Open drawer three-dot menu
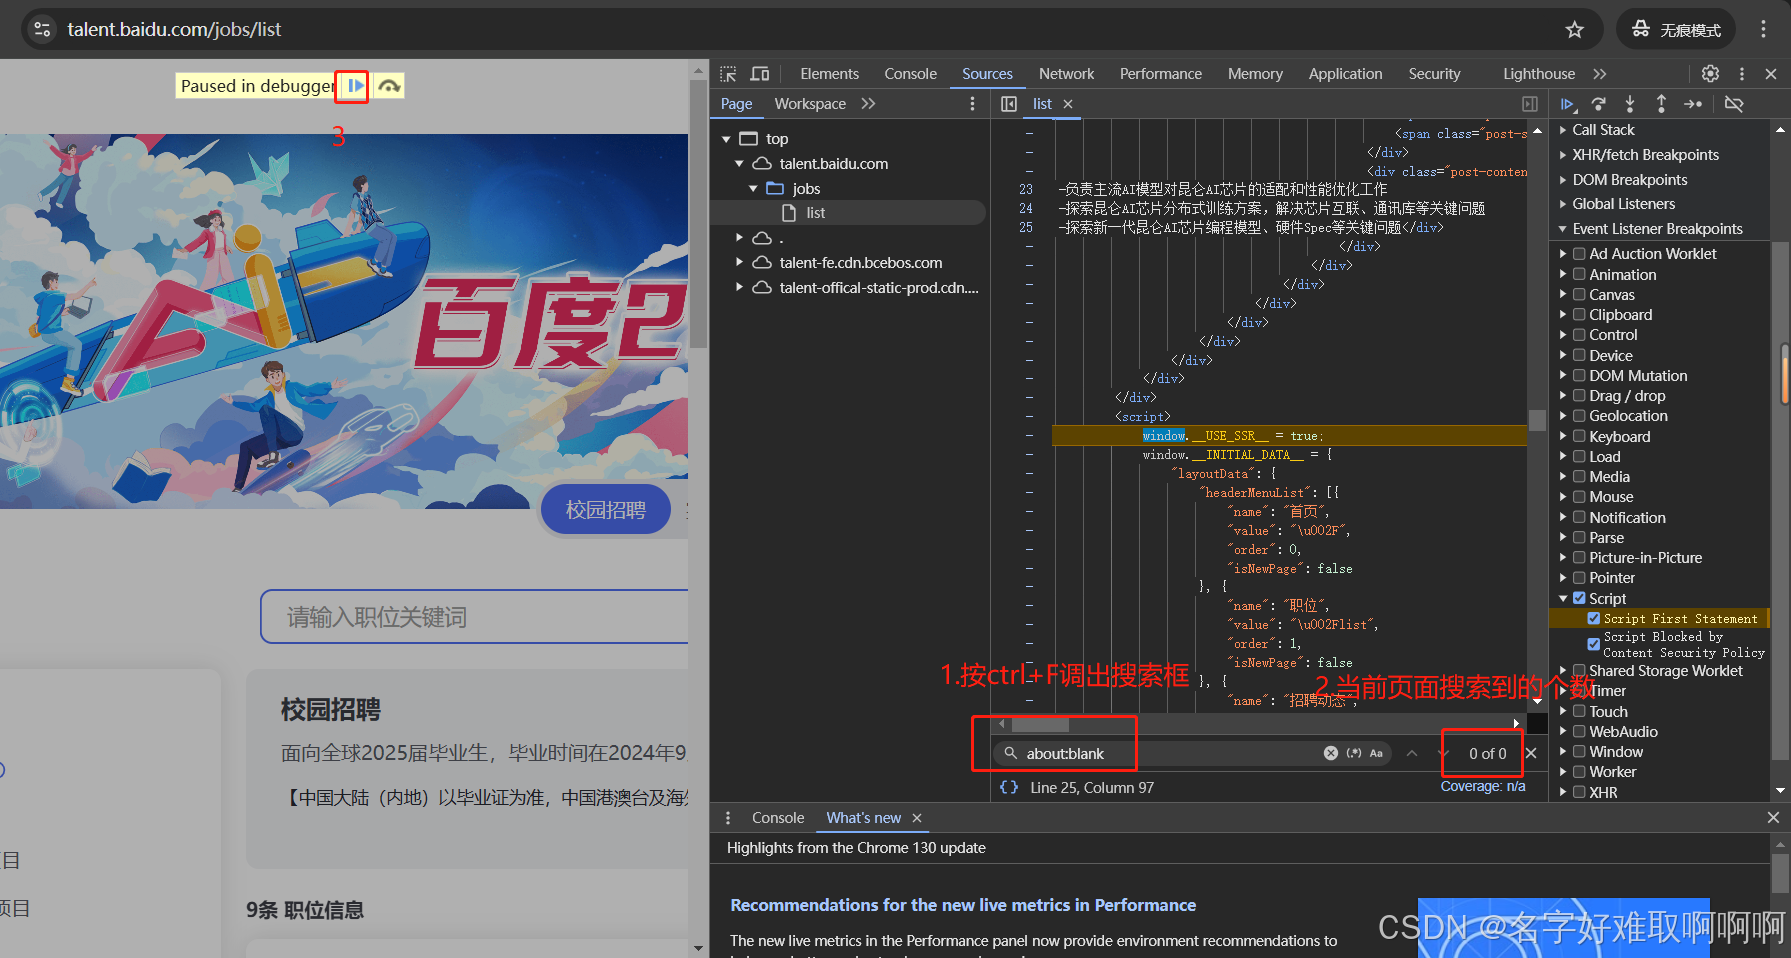The height and width of the screenshot is (958, 1791). click(x=728, y=818)
